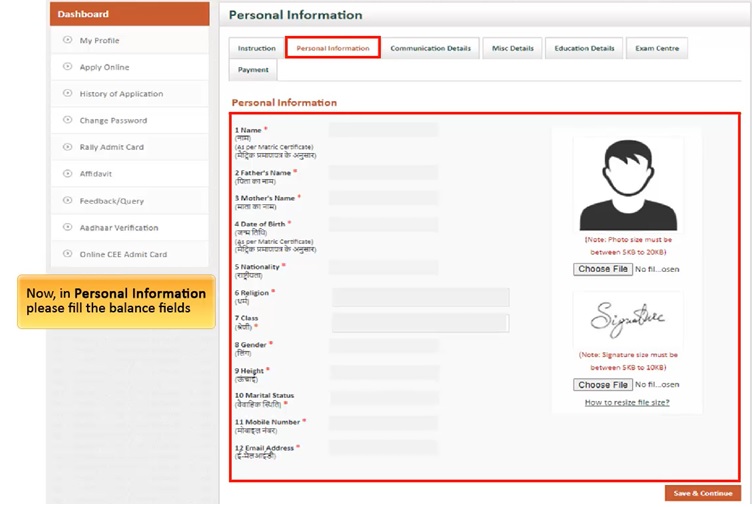This screenshot has height=507, width=752.
Task: Open the Religion dropdown
Action: (421, 297)
